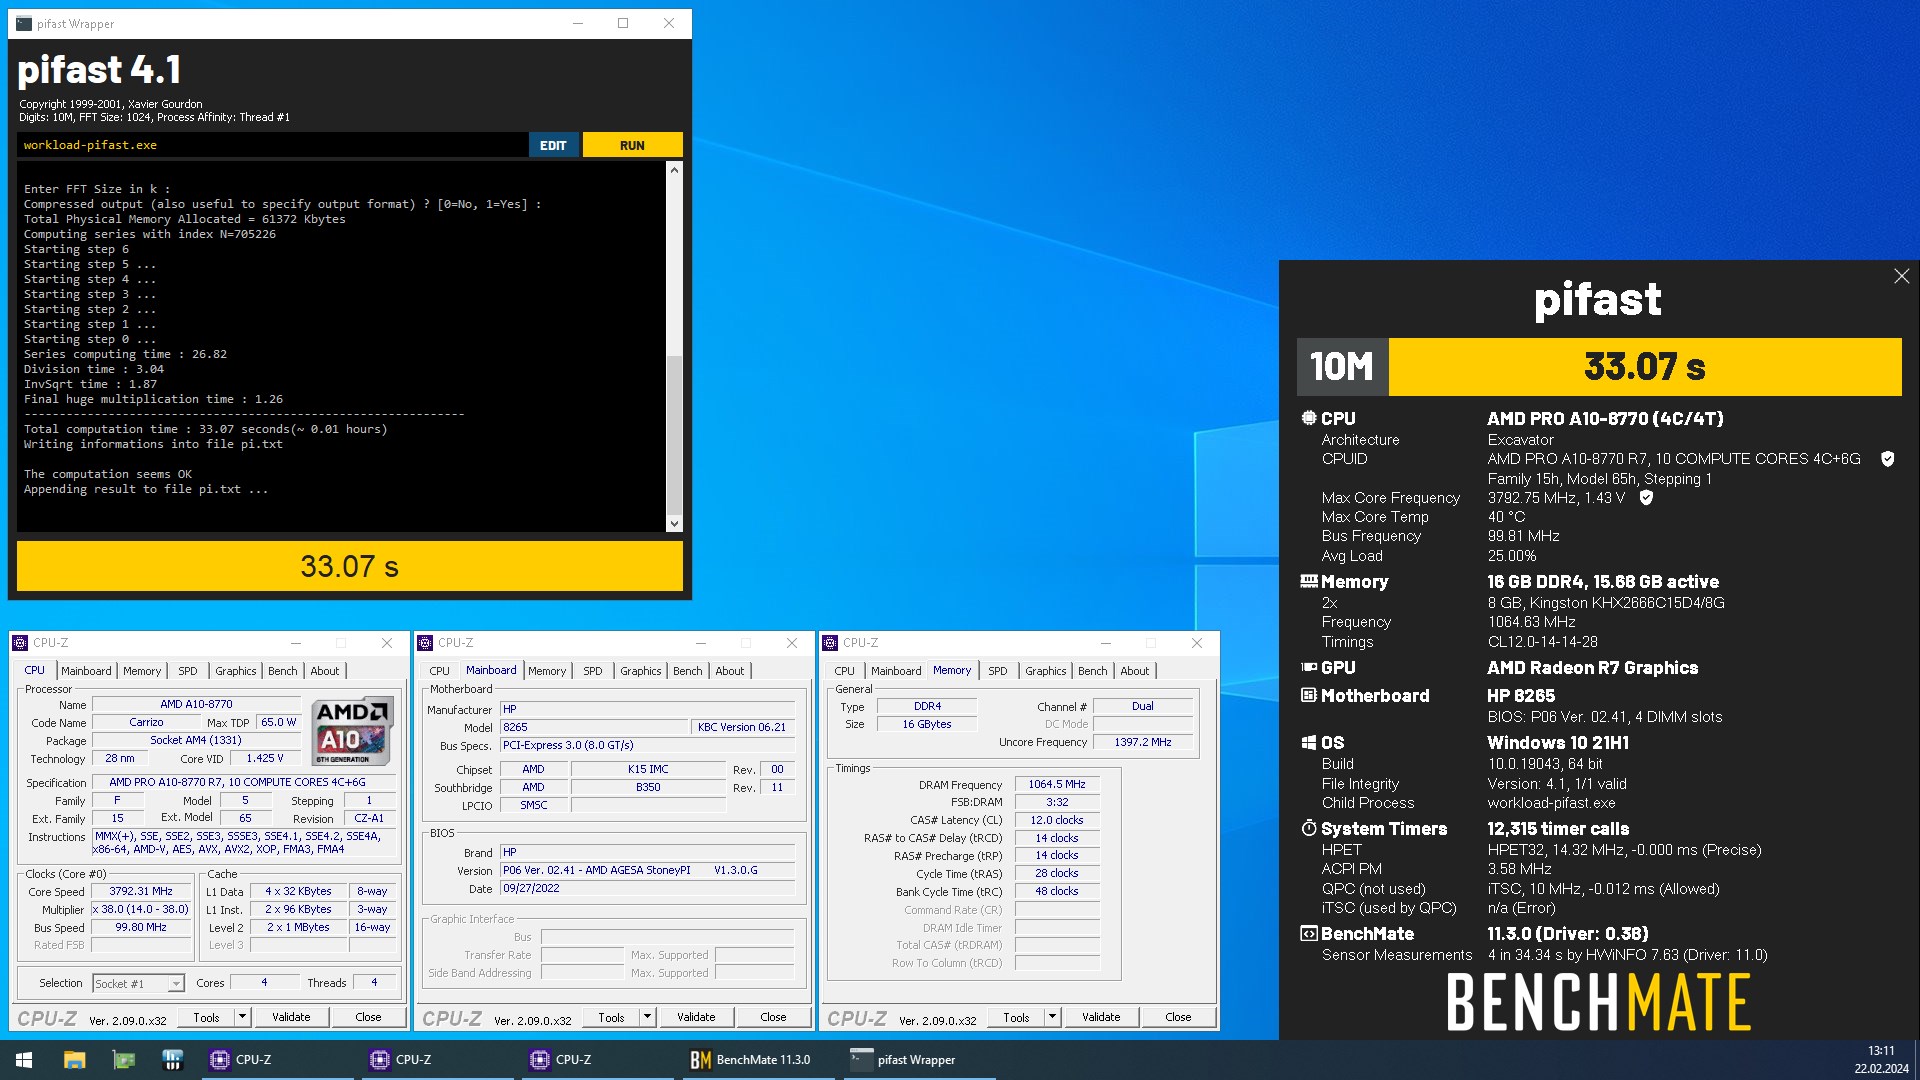
Task: Click the BIOS date 09/27/2022 field
Action: [x=648, y=888]
